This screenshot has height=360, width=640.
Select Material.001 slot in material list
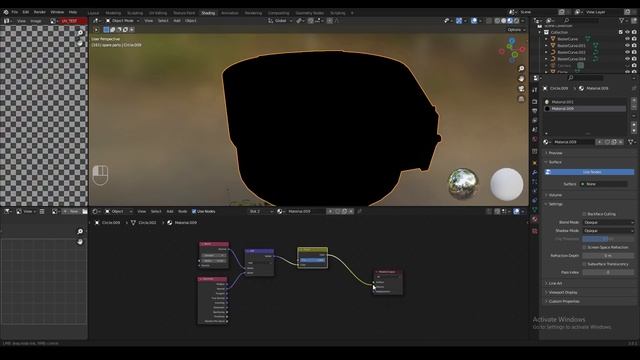(584, 102)
